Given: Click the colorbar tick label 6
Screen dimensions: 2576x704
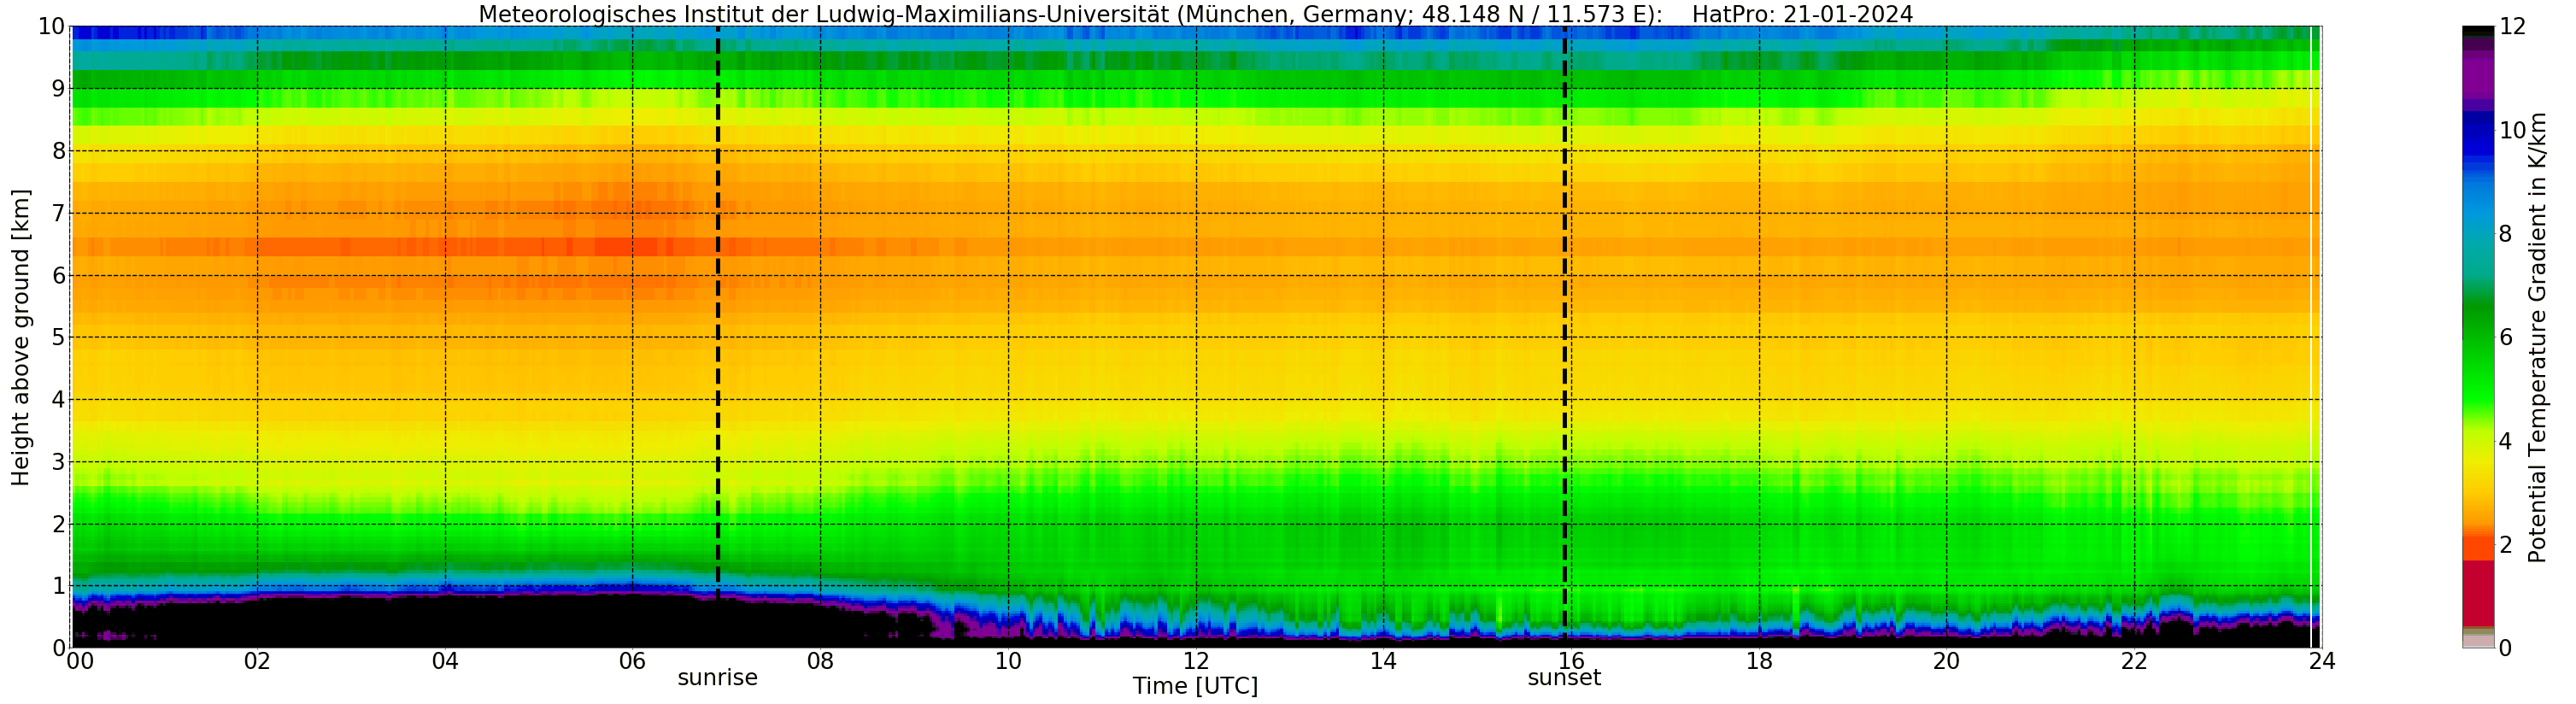Looking at the screenshot, I should tap(2505, 337).
